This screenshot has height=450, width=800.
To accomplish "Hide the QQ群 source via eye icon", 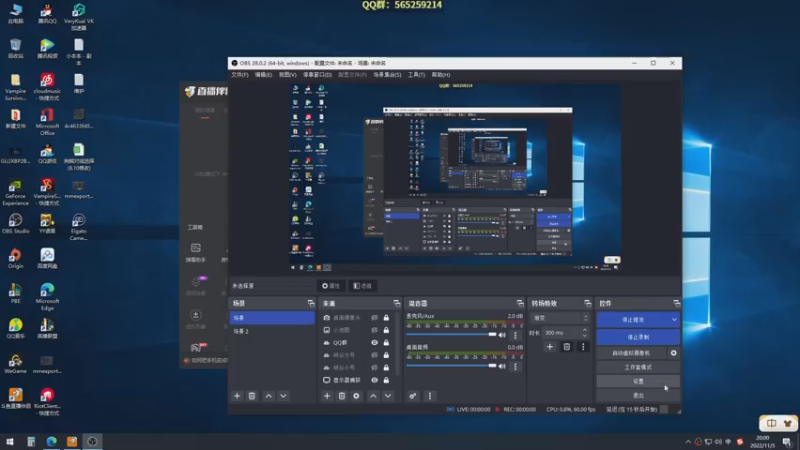I will (374, 343).
